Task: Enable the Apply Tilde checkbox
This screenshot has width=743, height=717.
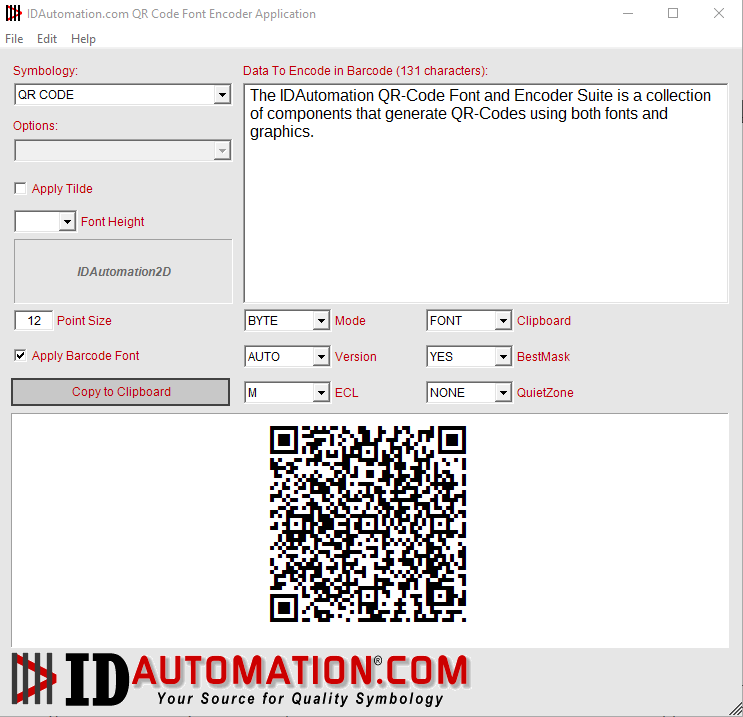Action: [x=20, y=189]
